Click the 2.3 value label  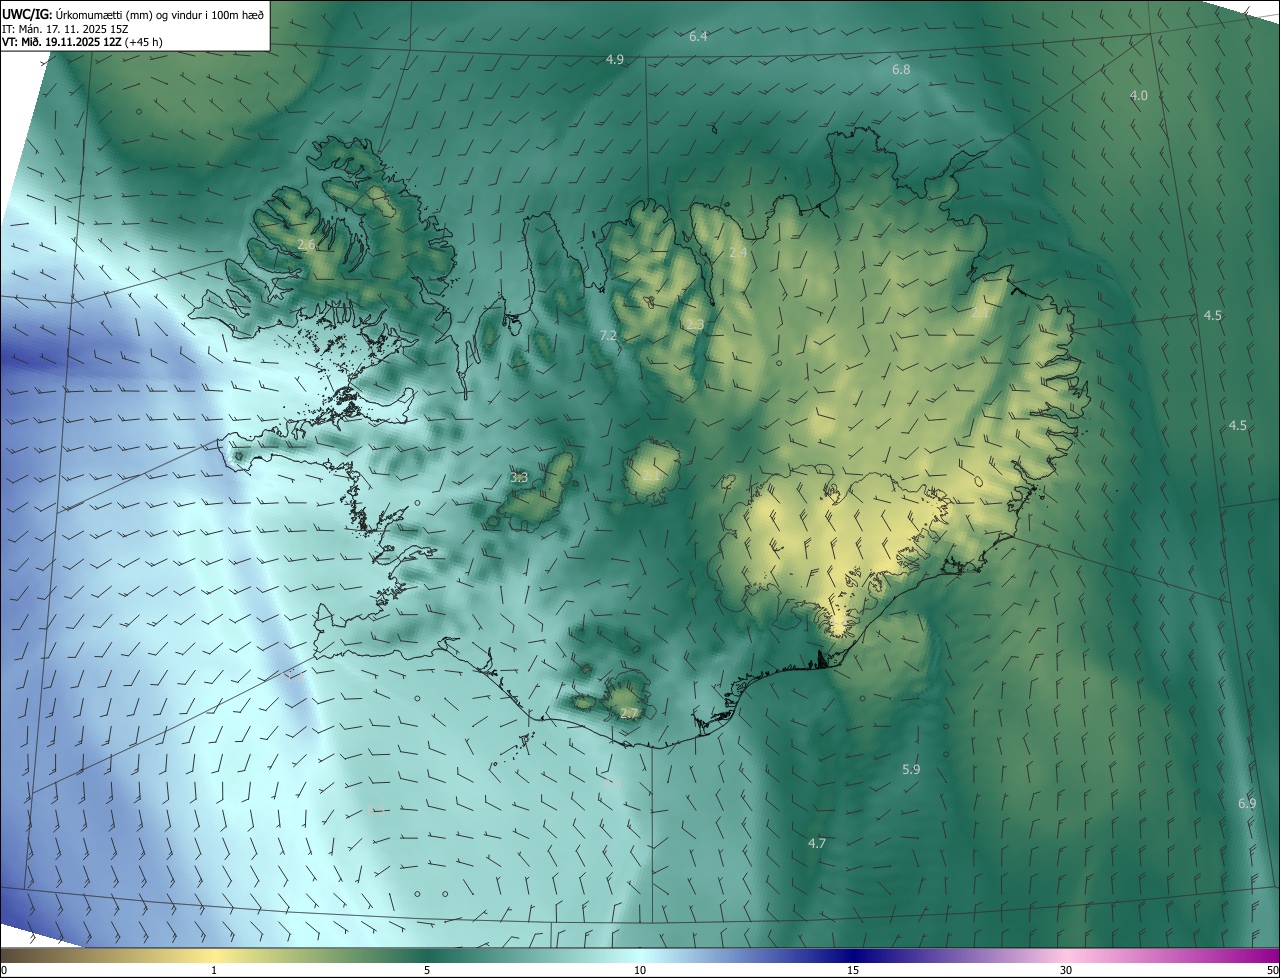[x=694, y=325]
